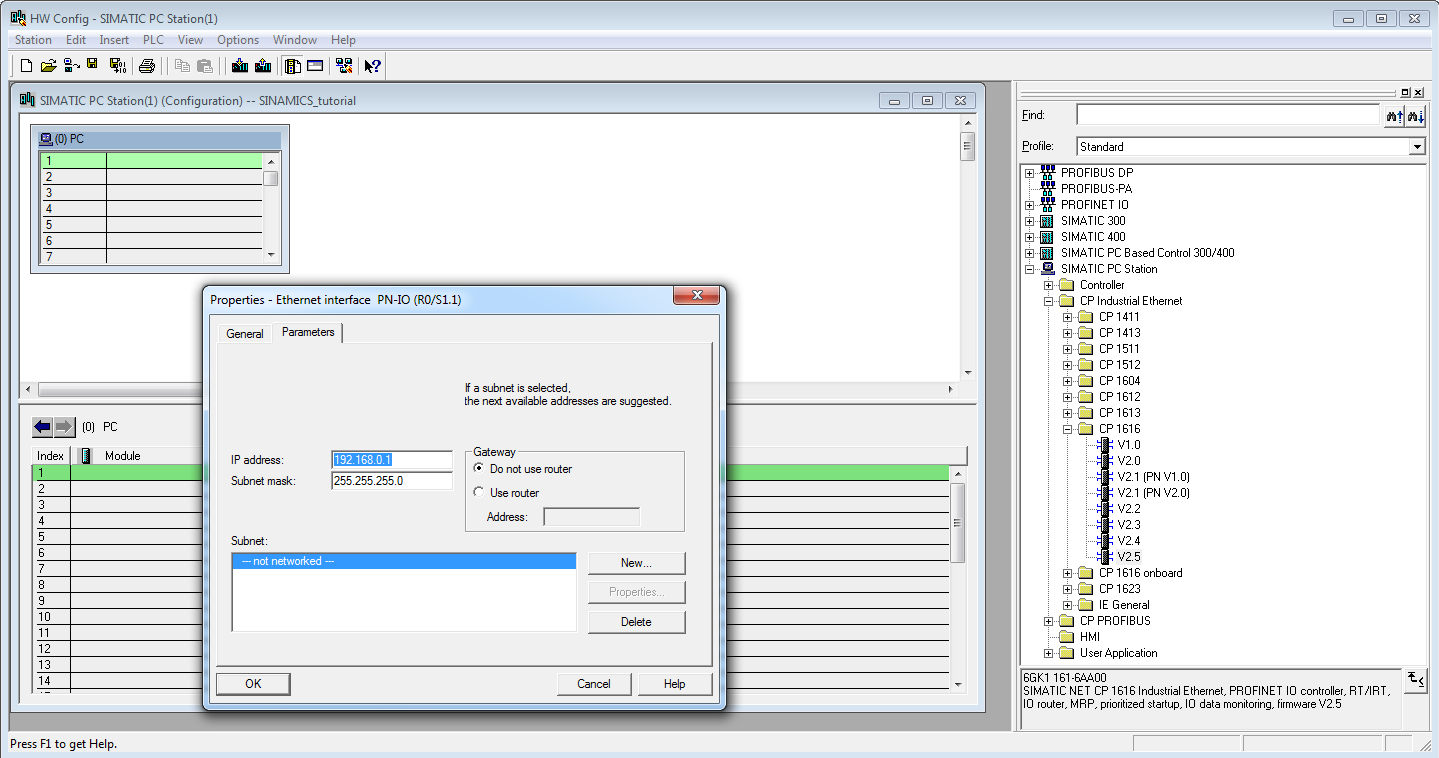Collapse the CP Industrial Ethernet folder
The width and height of the screenshot is (1439, 758).
[x=1048, y=301]
